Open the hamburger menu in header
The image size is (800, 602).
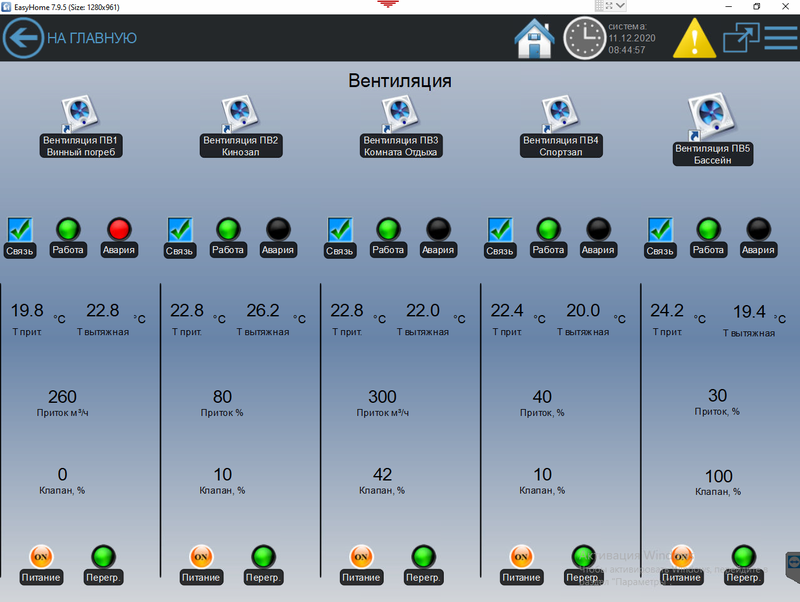click(x=781, y=38)
